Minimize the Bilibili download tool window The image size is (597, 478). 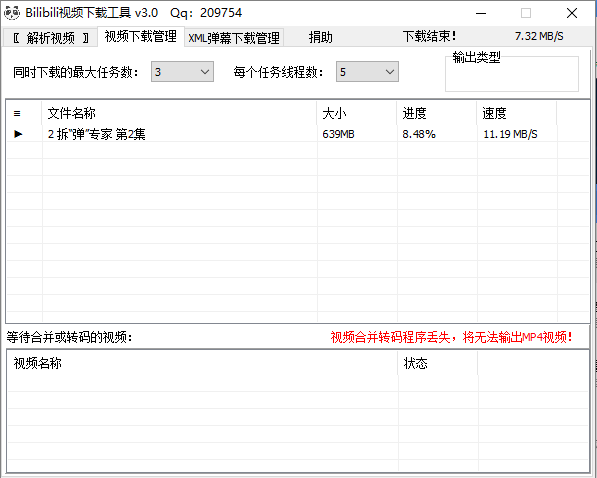[481, 13]
